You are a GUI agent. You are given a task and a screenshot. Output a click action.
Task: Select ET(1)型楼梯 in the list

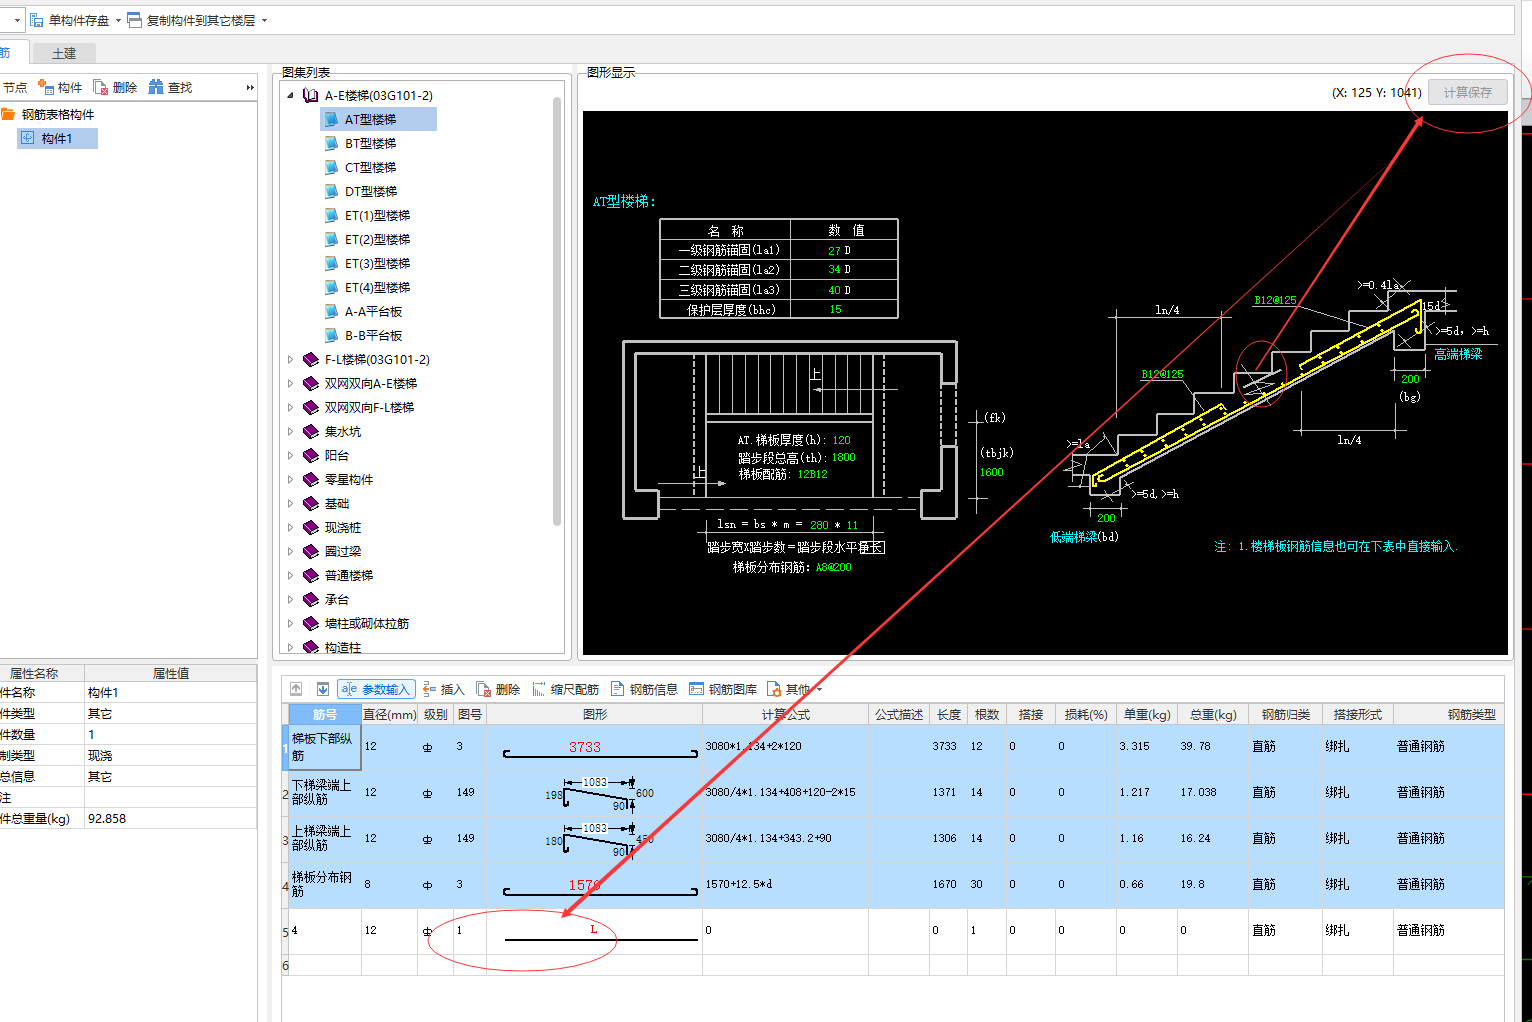coord(377,216)
